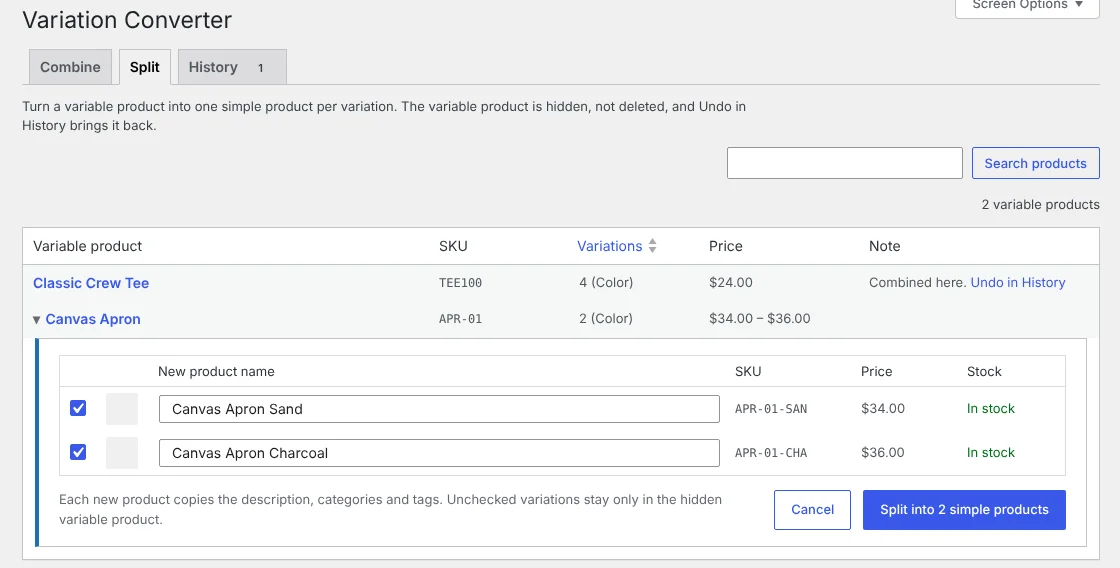Click the Canvas Apron Charcoal thumbnail placeholder
The width and height of the screenshot is (1120, 568).
(x=122, y=453)
